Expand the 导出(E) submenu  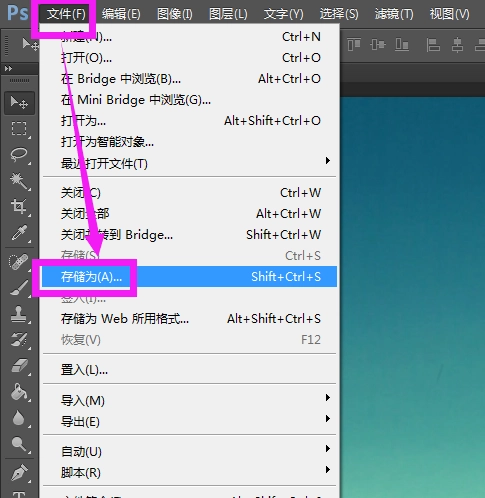coord(189,422)
